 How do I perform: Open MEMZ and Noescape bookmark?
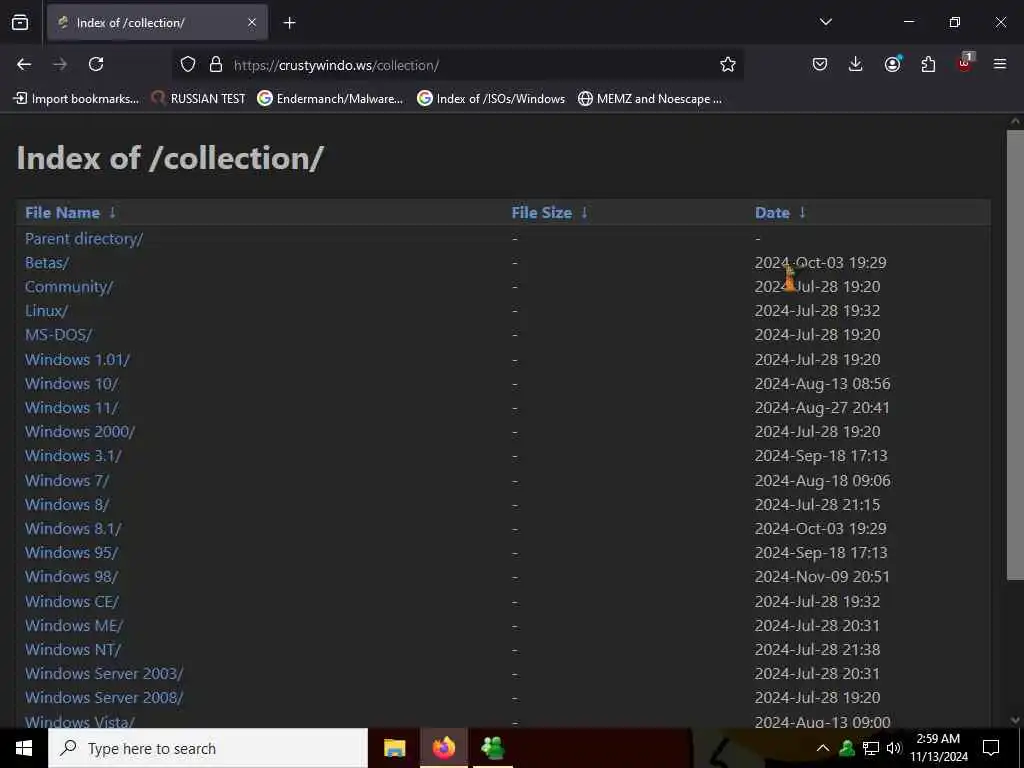pyautogui.click(x=650, y=99)
